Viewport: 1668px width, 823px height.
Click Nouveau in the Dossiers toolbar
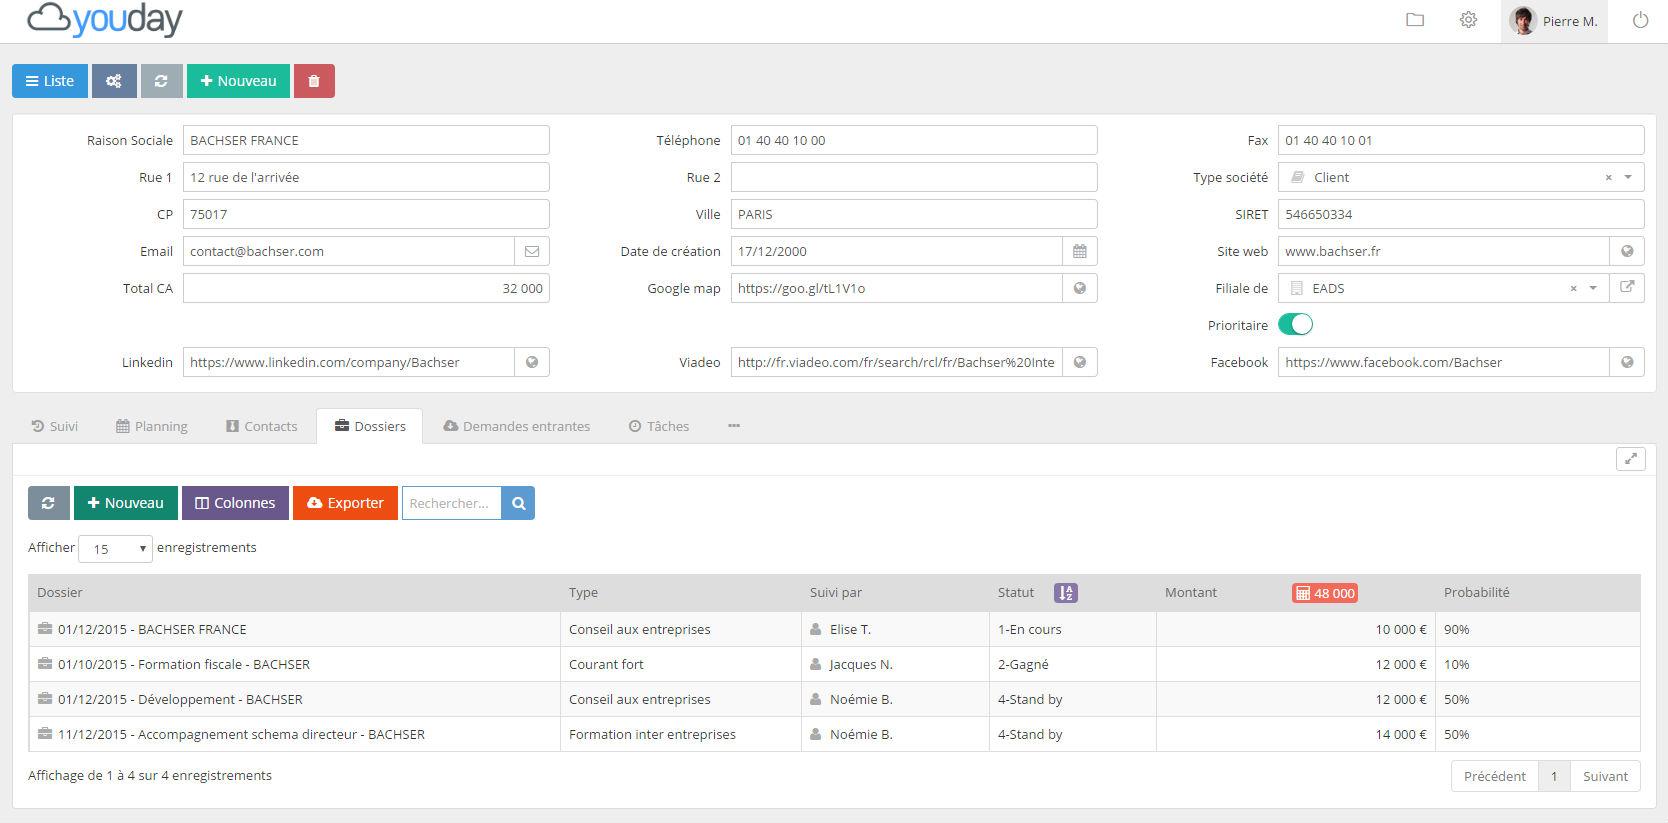point(126,503)
